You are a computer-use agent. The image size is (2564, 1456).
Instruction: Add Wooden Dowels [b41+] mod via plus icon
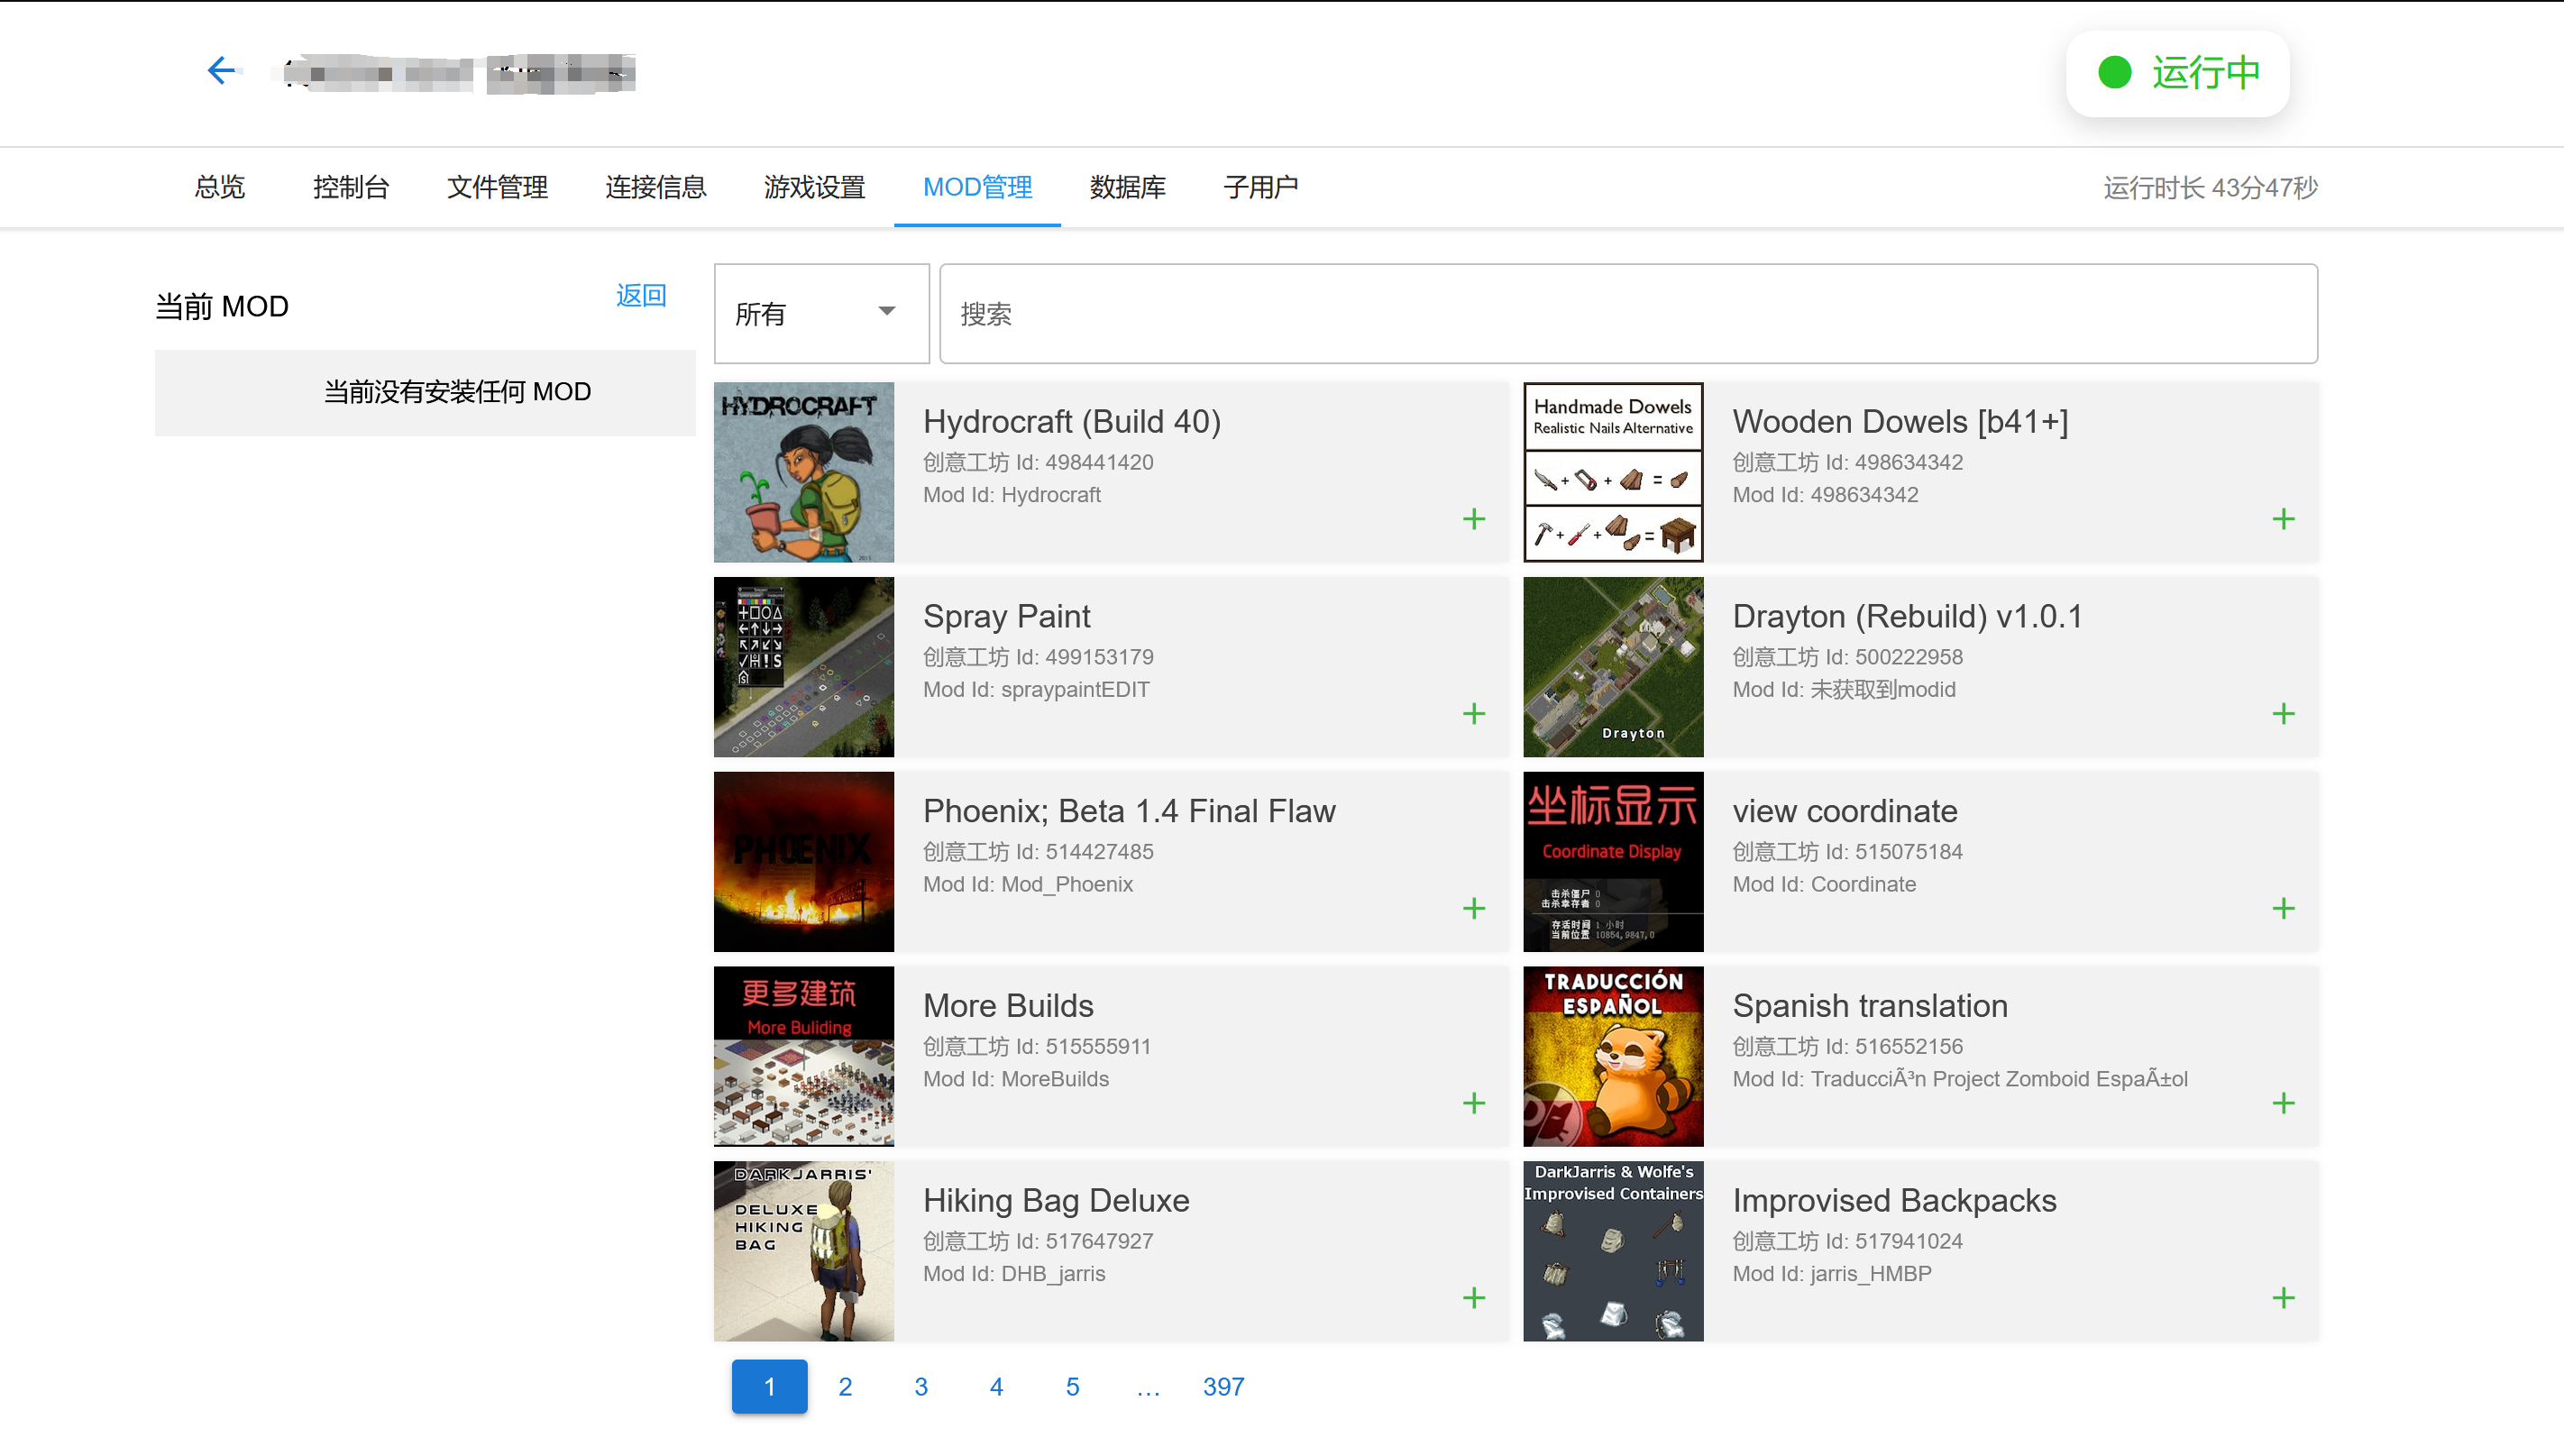point(2283,519)
